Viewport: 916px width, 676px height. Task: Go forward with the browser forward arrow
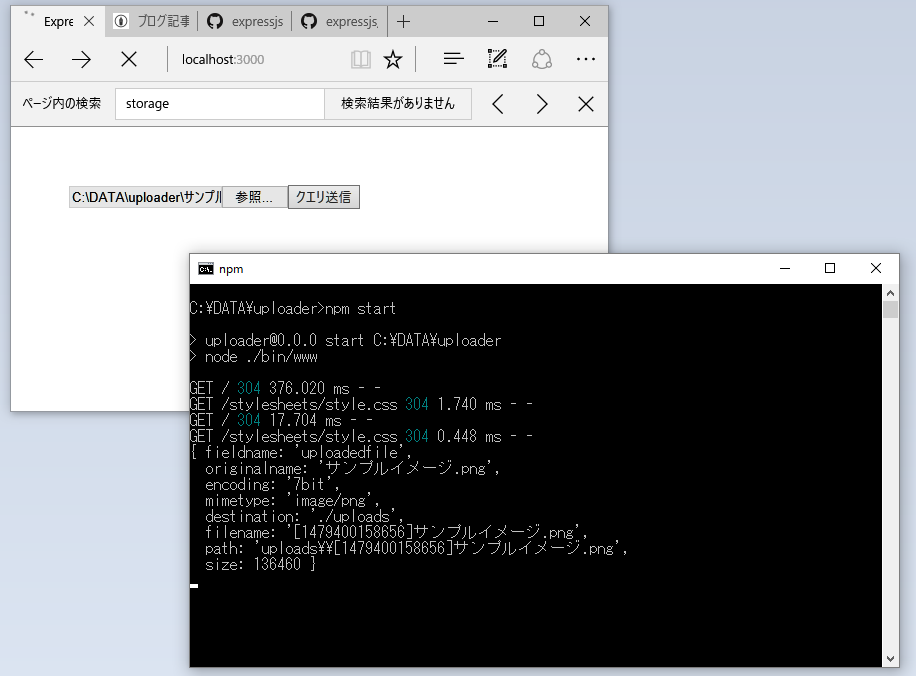(81, 59)
